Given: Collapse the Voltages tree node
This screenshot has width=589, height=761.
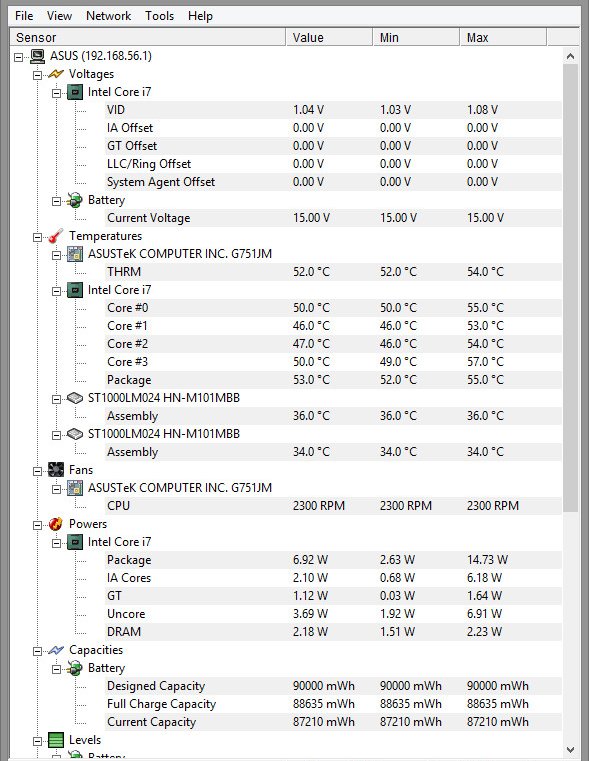Looking at the screenshot, I should (x=37, y=75).
